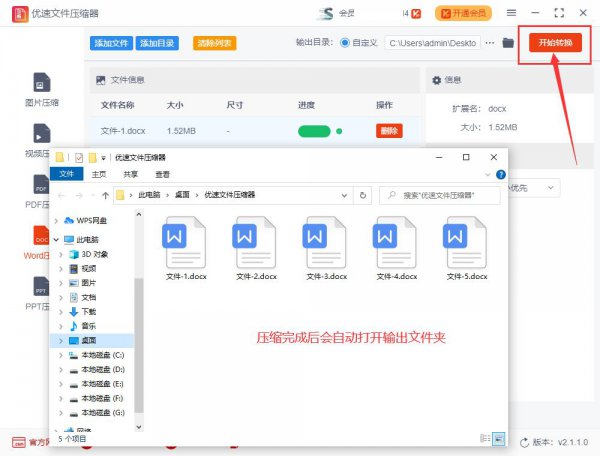Expand the WPS网盘 tree node
The image size is (600, 456).
click(x=56, y=221)
